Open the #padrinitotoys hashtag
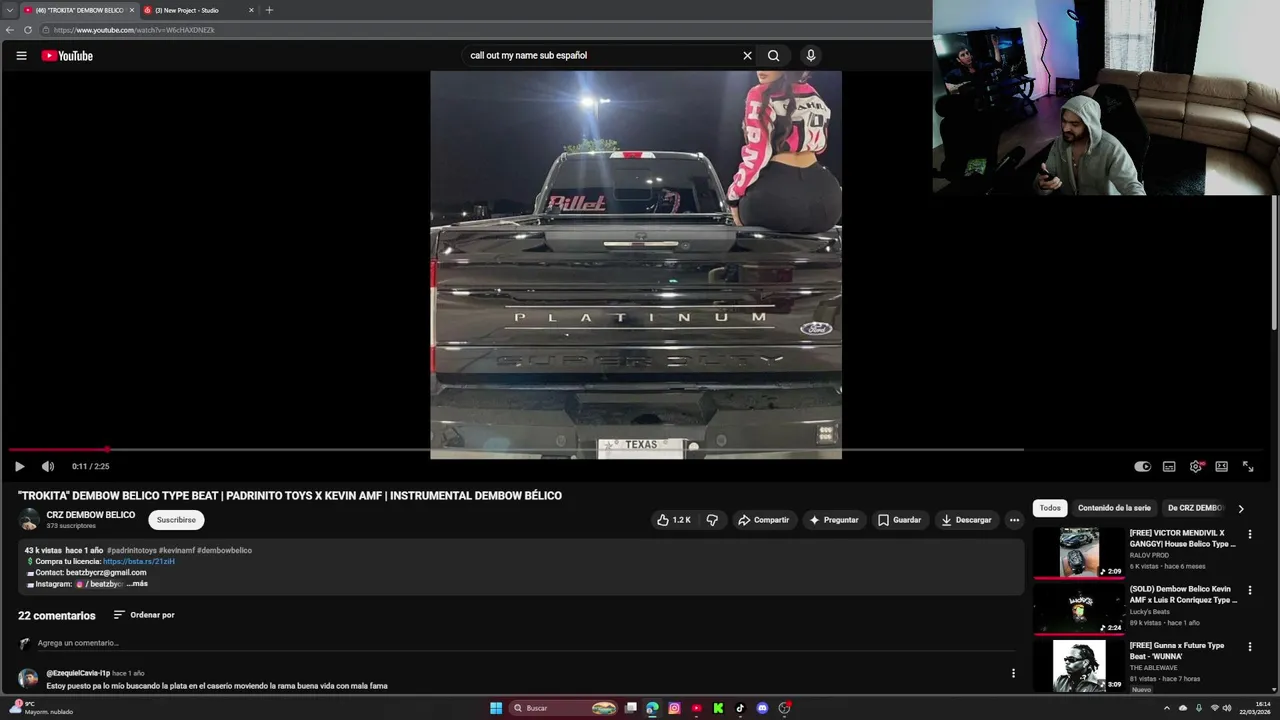The image size is (1280, 720). click(x=131, y=550)
